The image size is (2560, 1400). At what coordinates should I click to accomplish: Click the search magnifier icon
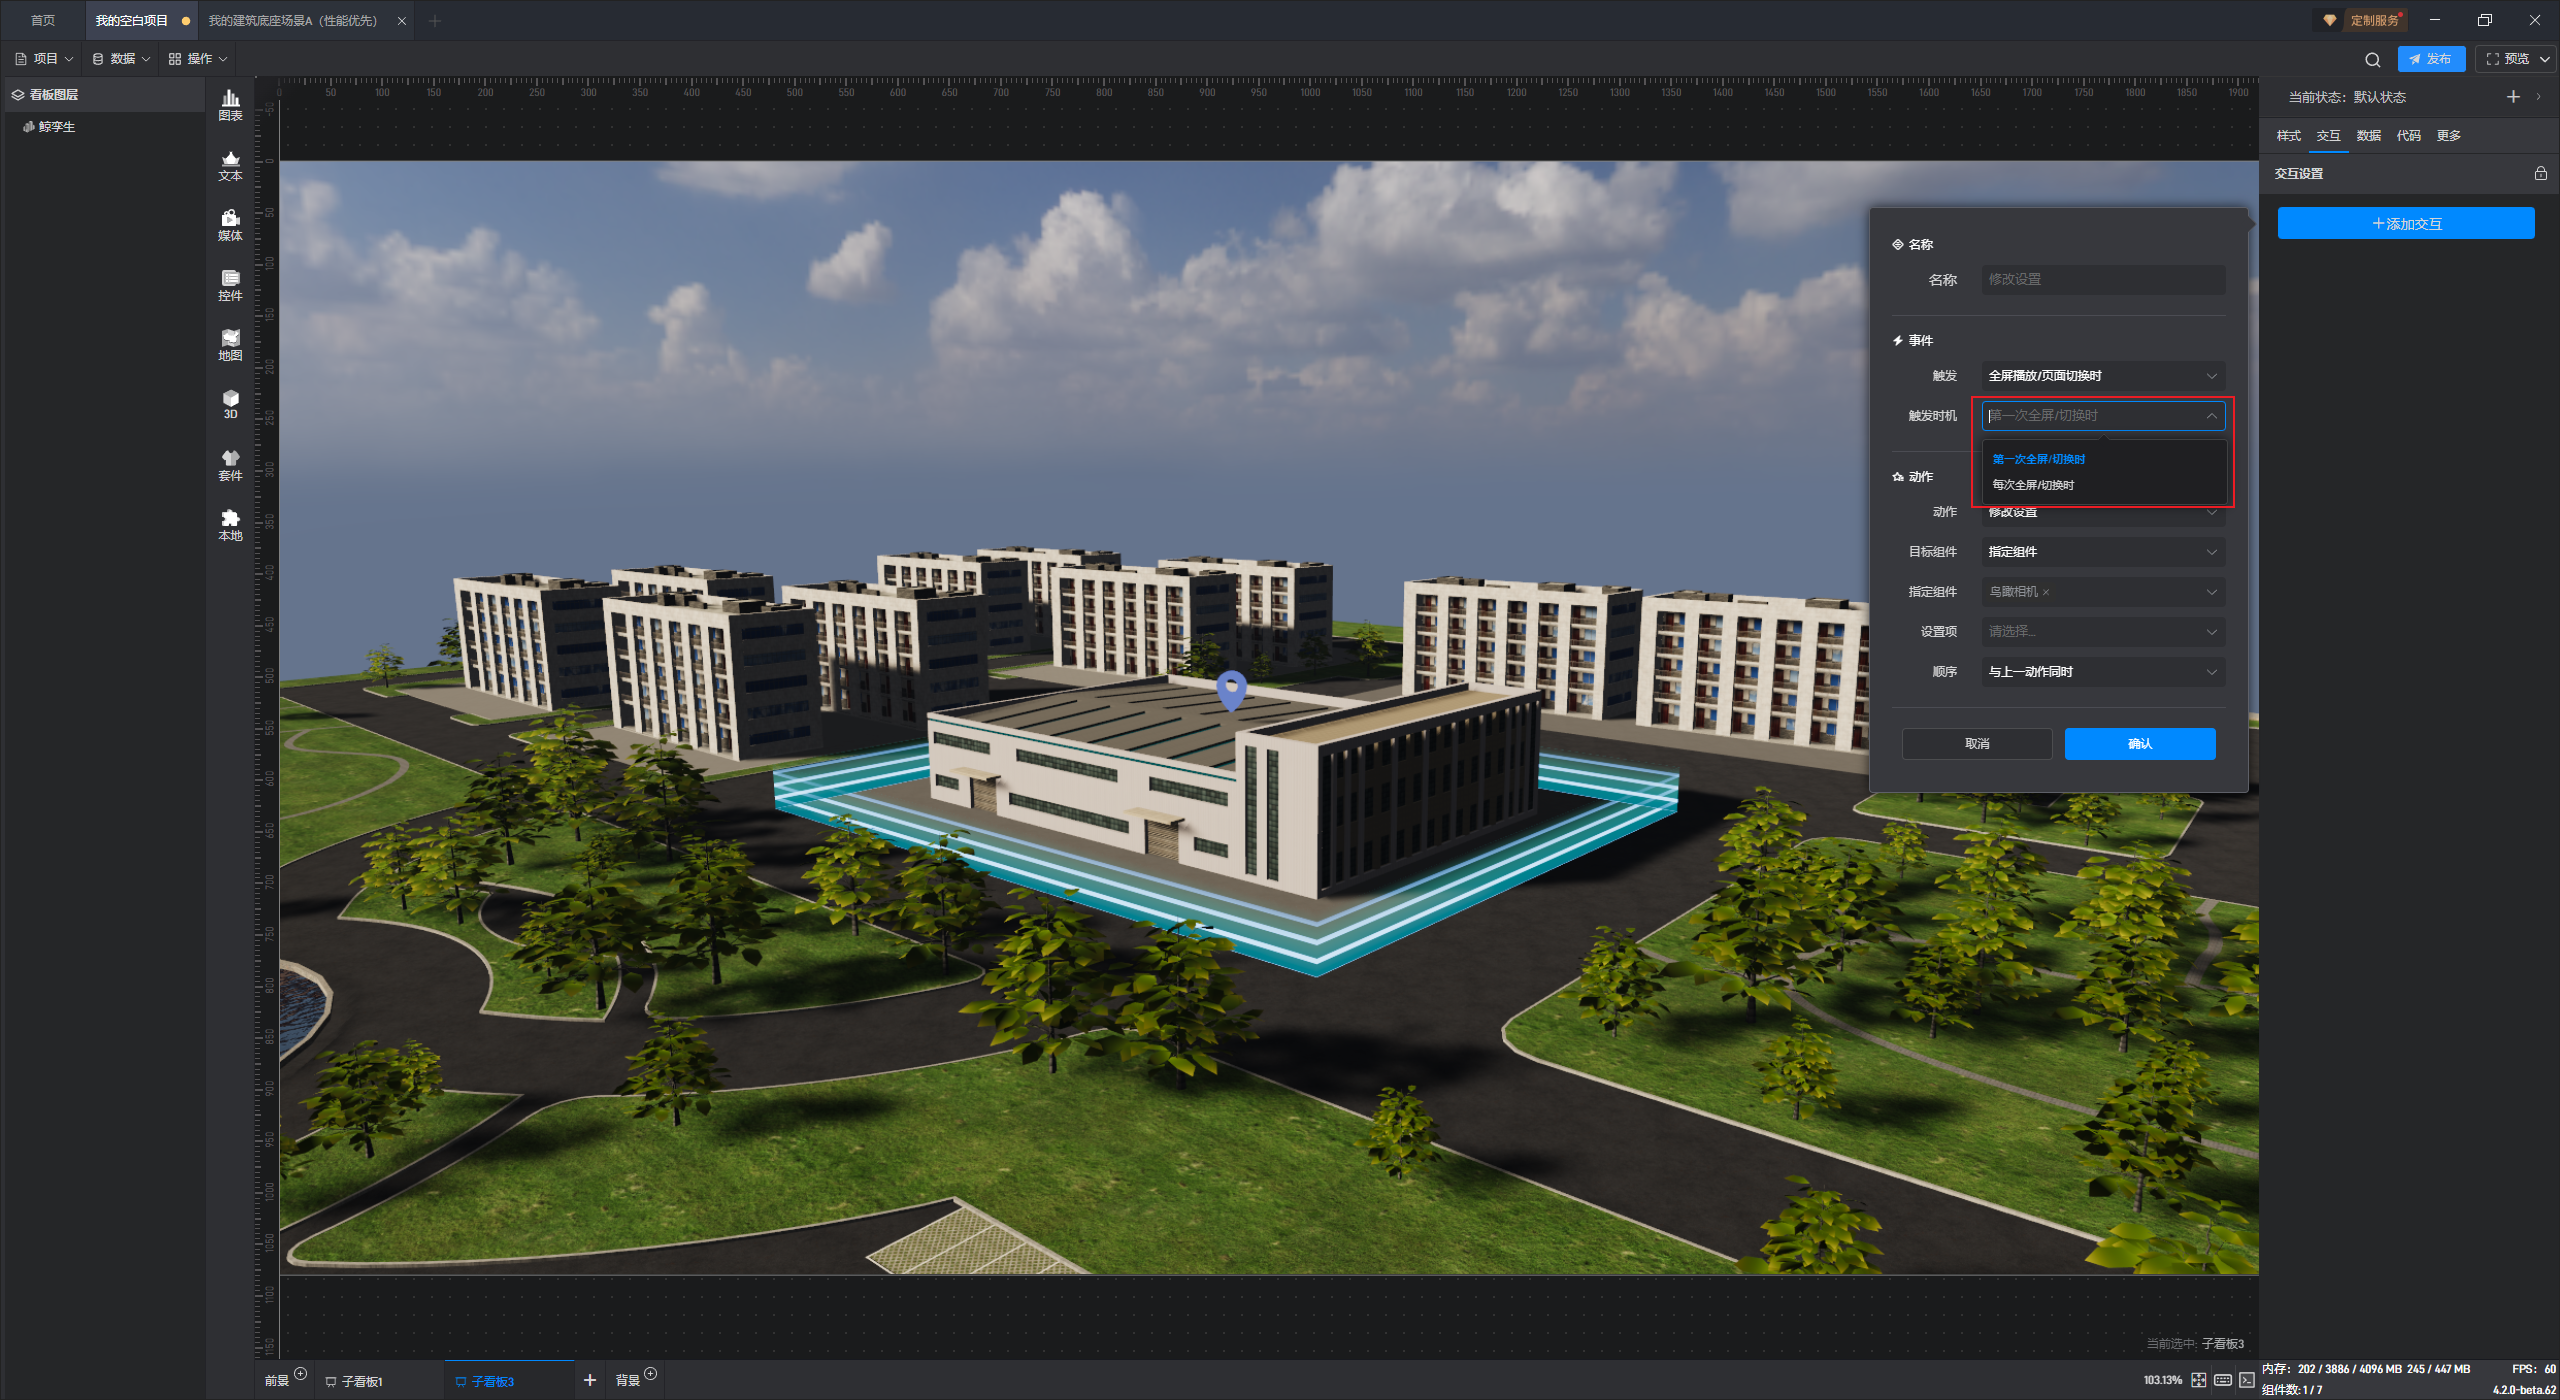(x=2372, y=59)
